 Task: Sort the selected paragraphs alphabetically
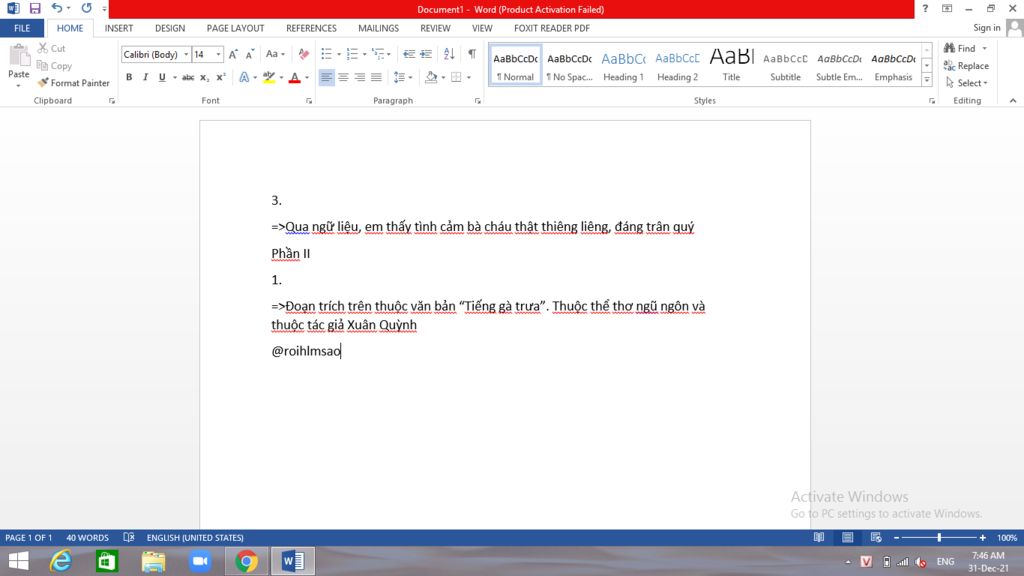(449, 54)
